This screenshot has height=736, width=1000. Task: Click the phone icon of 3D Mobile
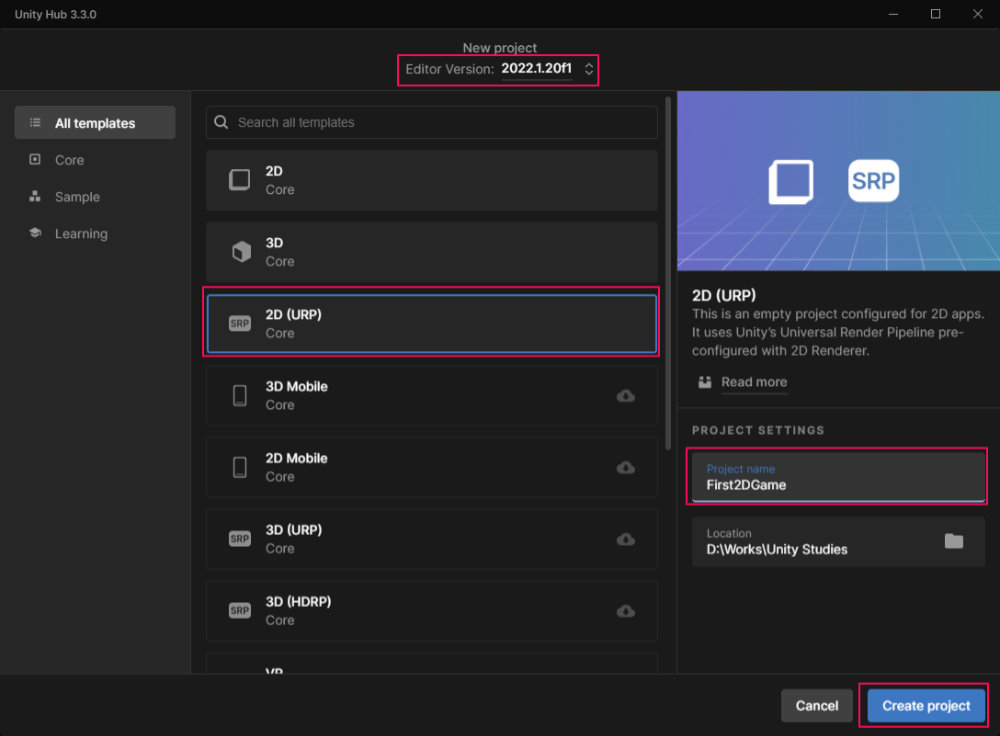click(x=240, y=395)
